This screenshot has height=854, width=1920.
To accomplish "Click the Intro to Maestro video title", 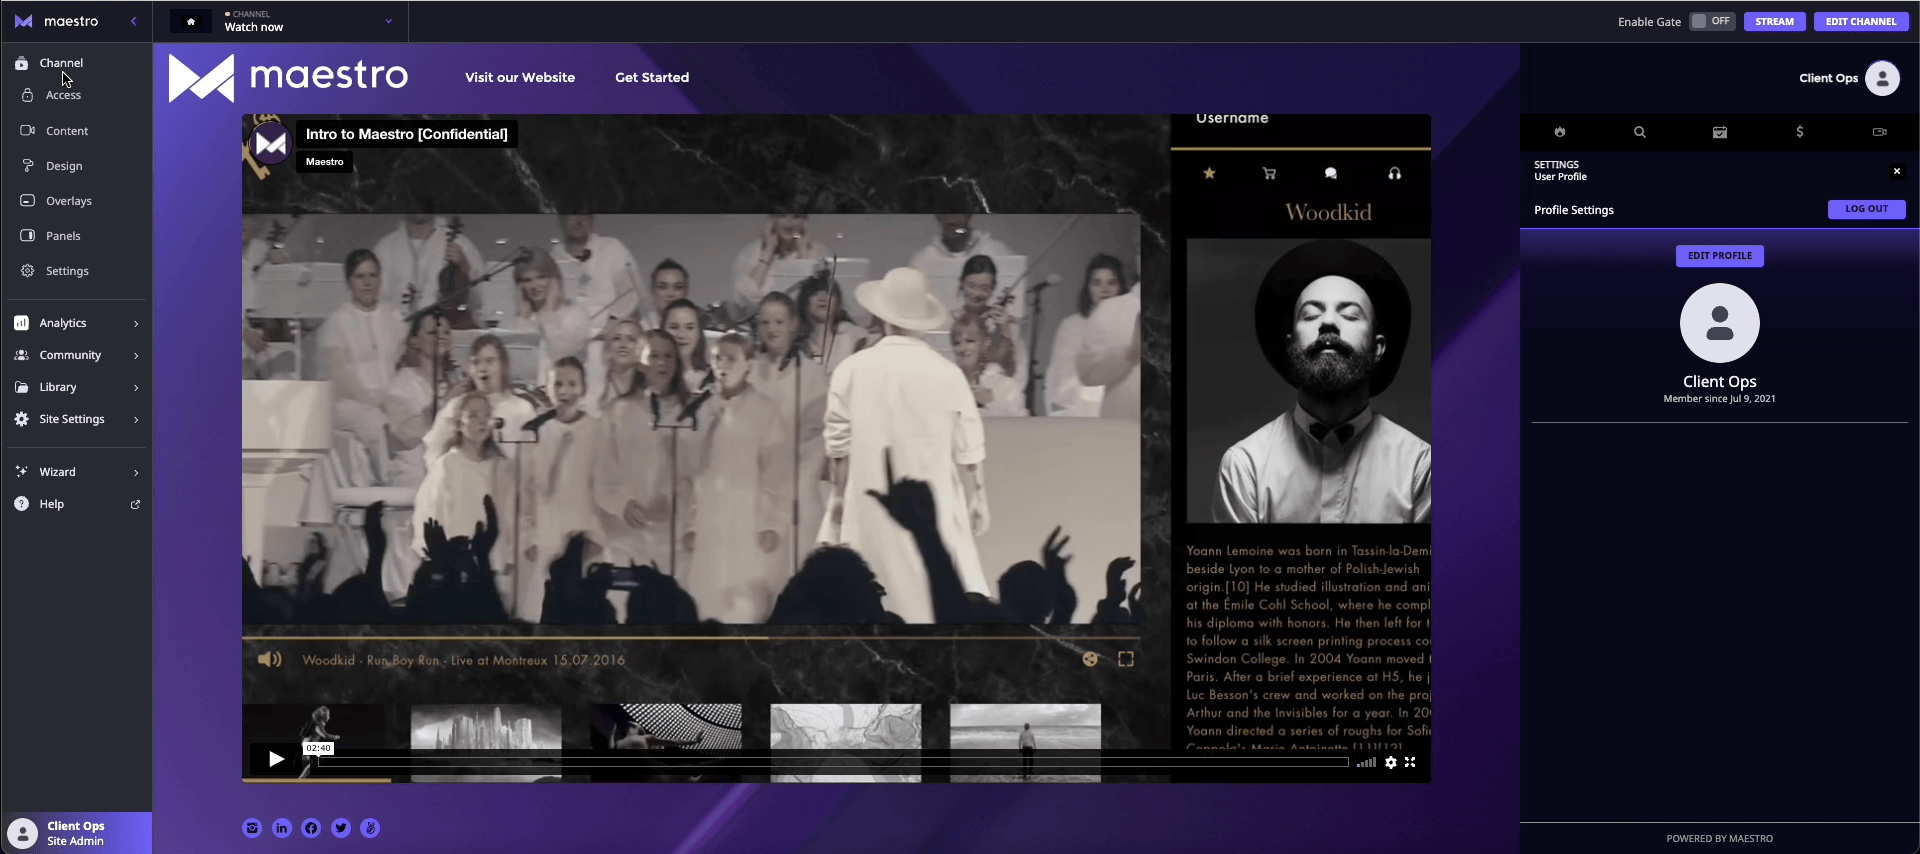I will [x=407, y=134].
